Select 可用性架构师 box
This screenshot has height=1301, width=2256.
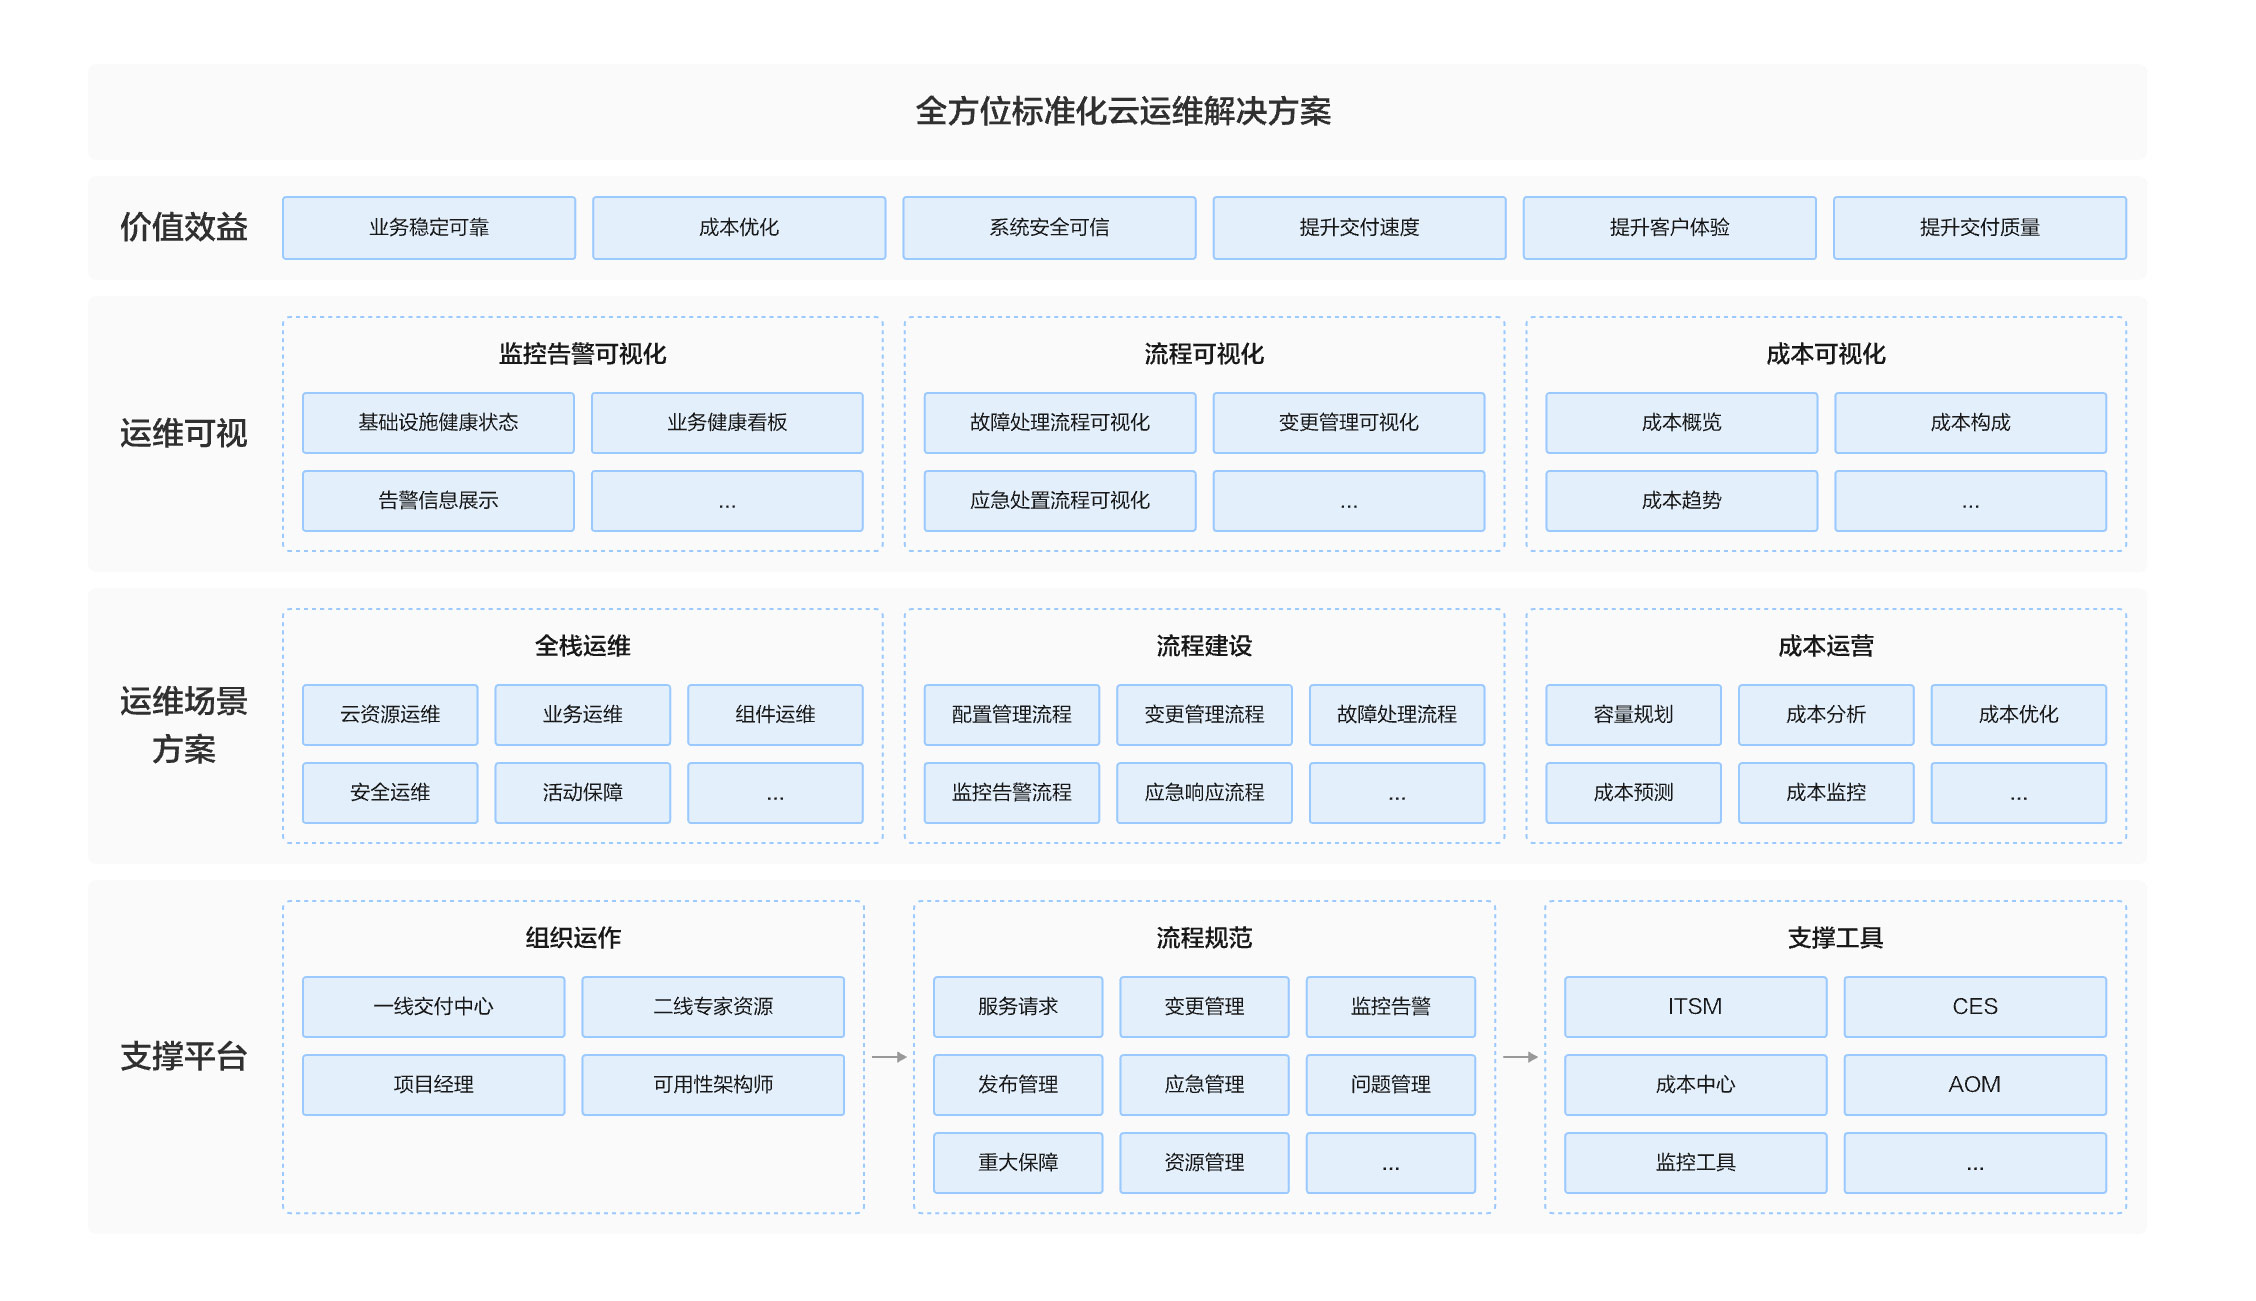tap(713, 1085)
